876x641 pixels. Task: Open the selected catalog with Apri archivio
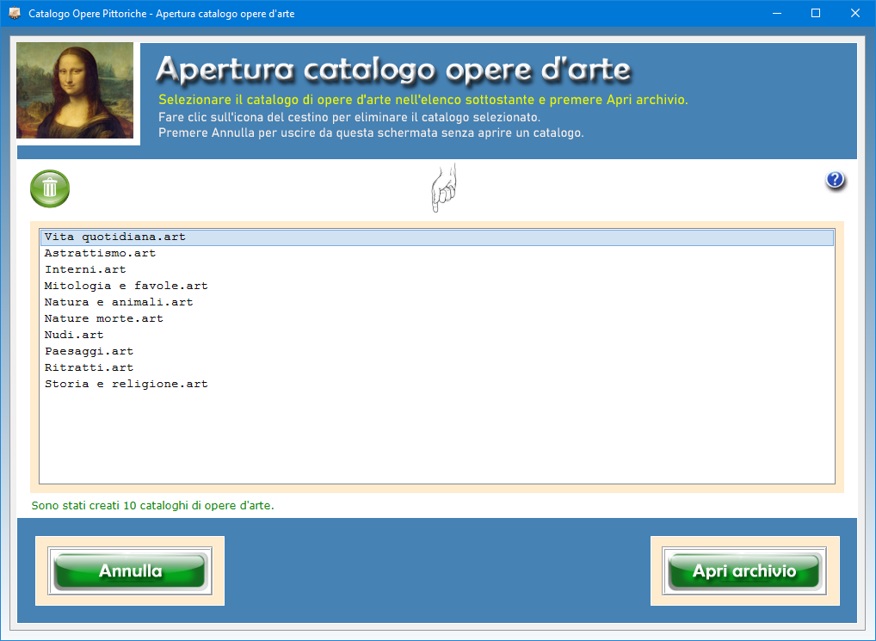[x=744, y=571]
